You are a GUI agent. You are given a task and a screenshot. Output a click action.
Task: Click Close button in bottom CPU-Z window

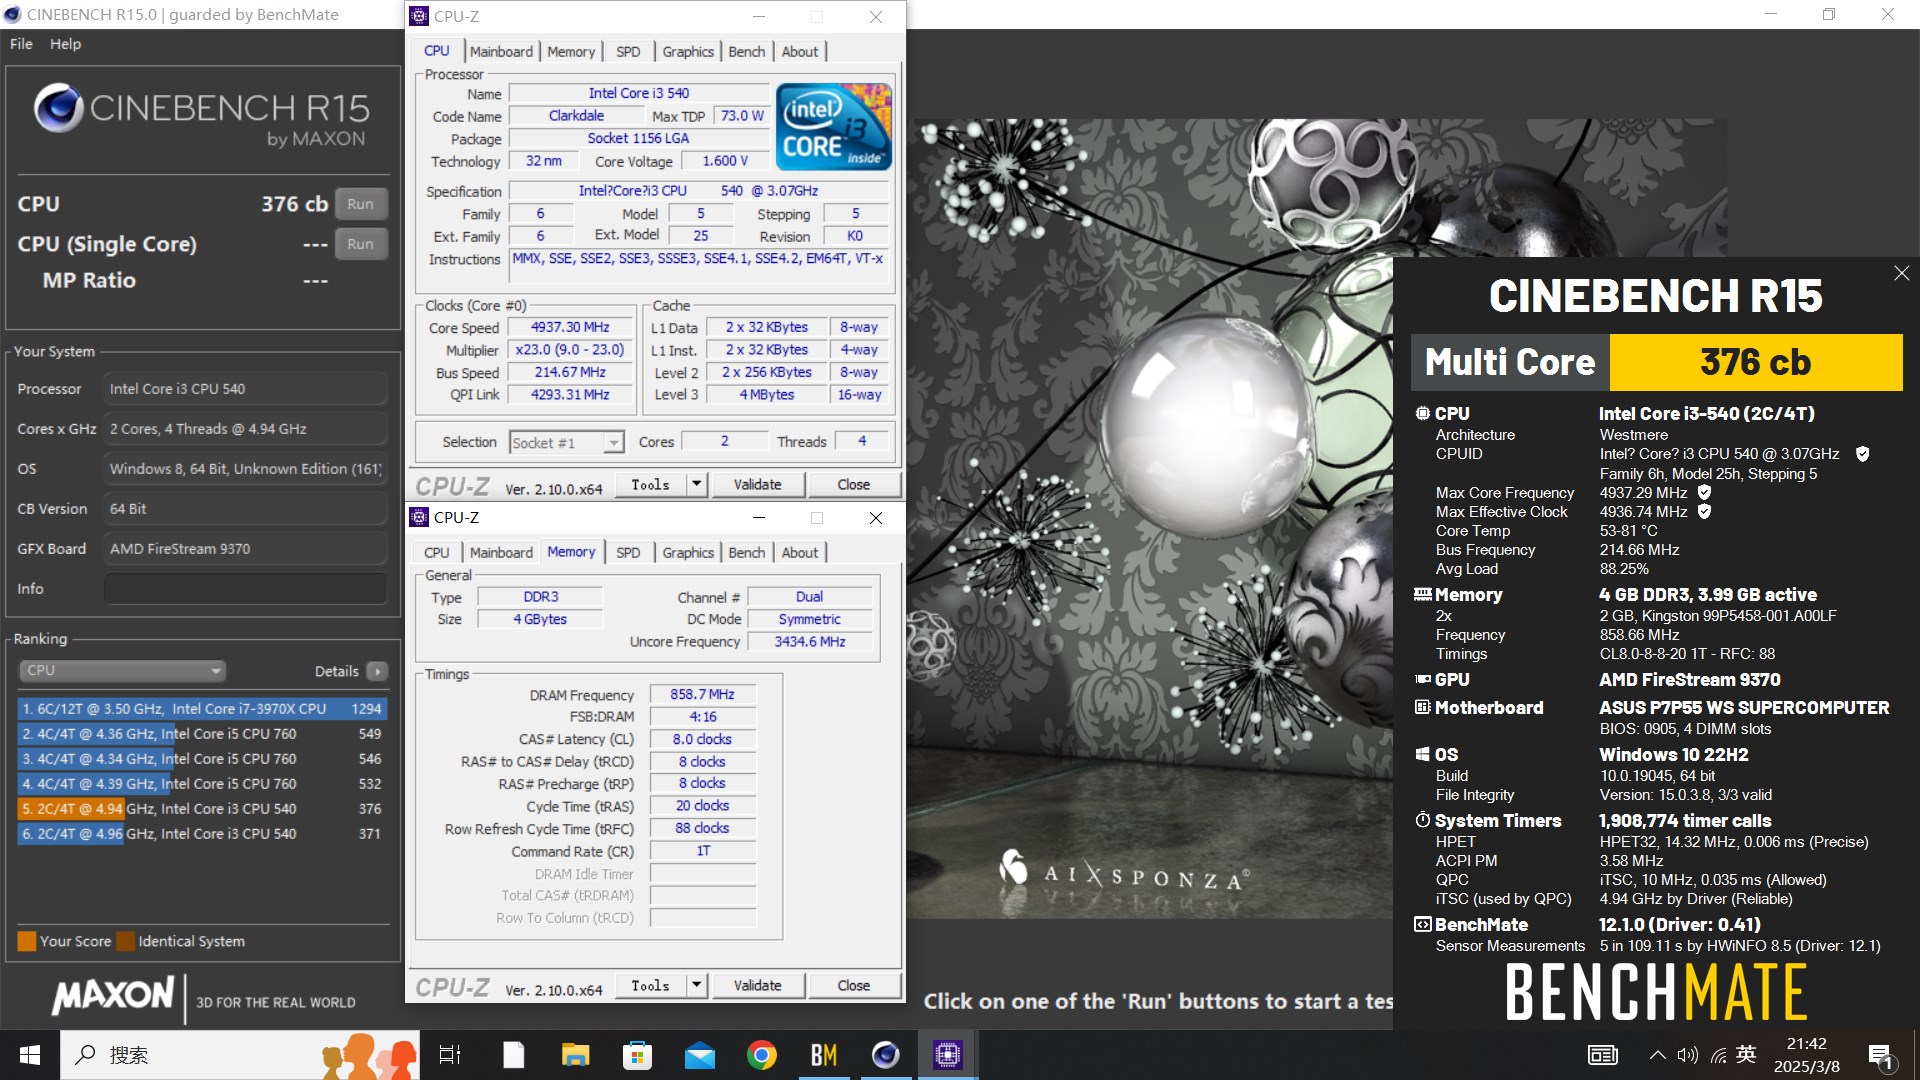pyautogui.click(x=853, y=985)
